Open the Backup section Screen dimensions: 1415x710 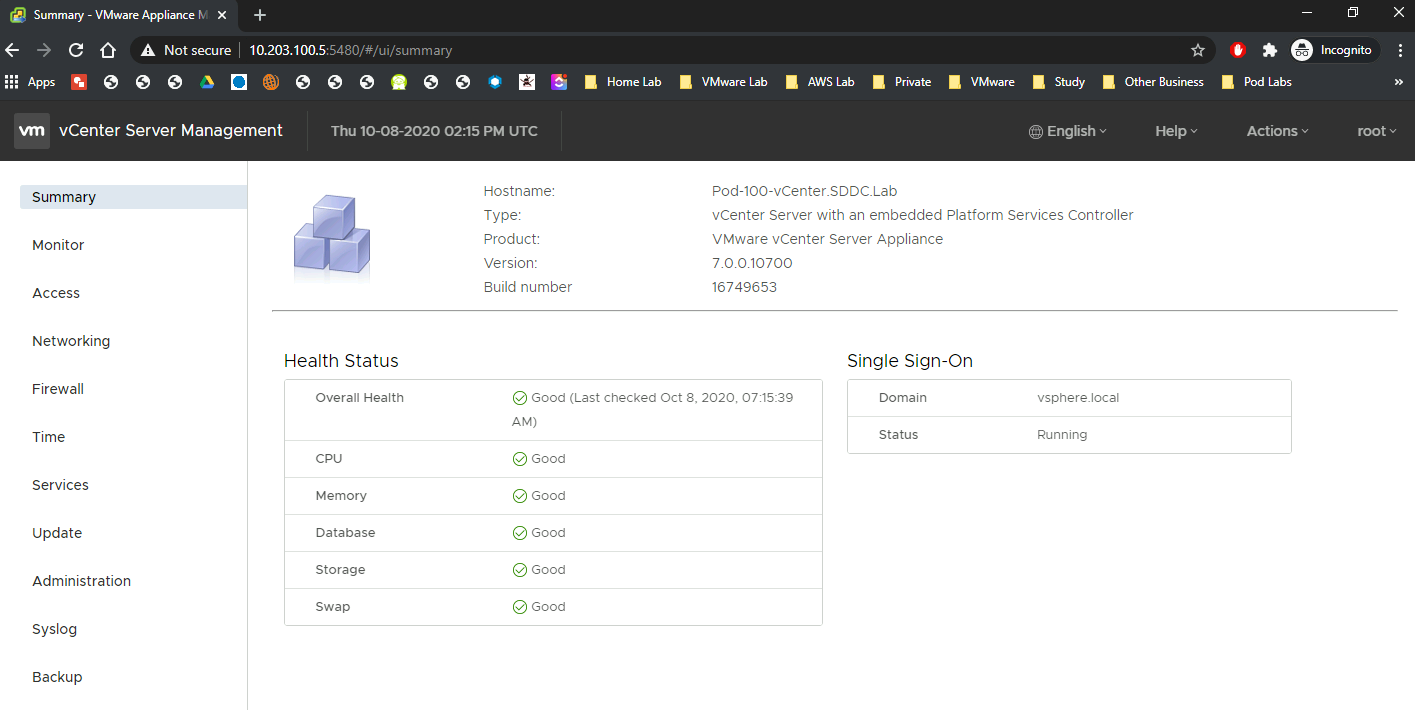pyautogui.click(x=57, y=677)
